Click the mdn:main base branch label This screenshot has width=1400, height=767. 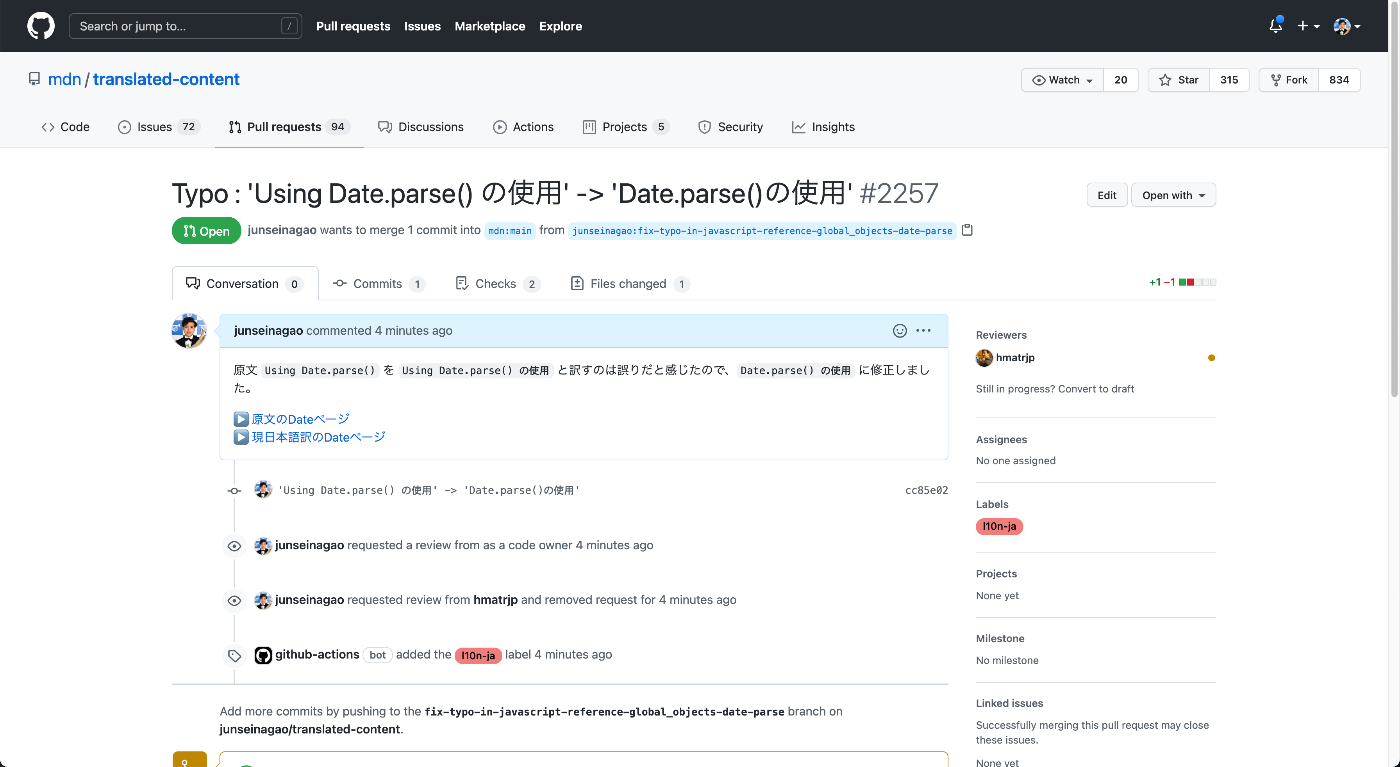[510, 231]
